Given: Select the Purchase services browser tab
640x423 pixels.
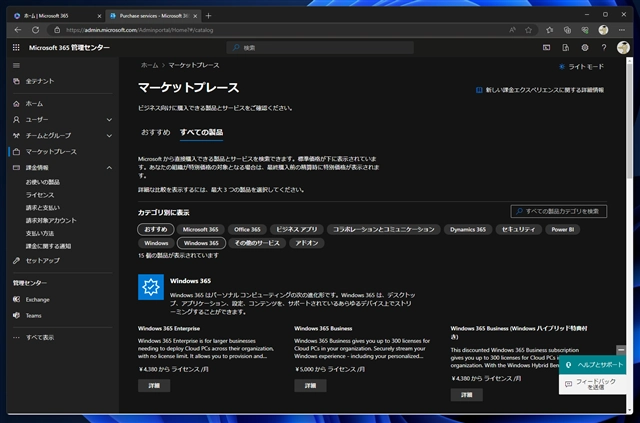Looking at the screenshot, I should [154, 16].
